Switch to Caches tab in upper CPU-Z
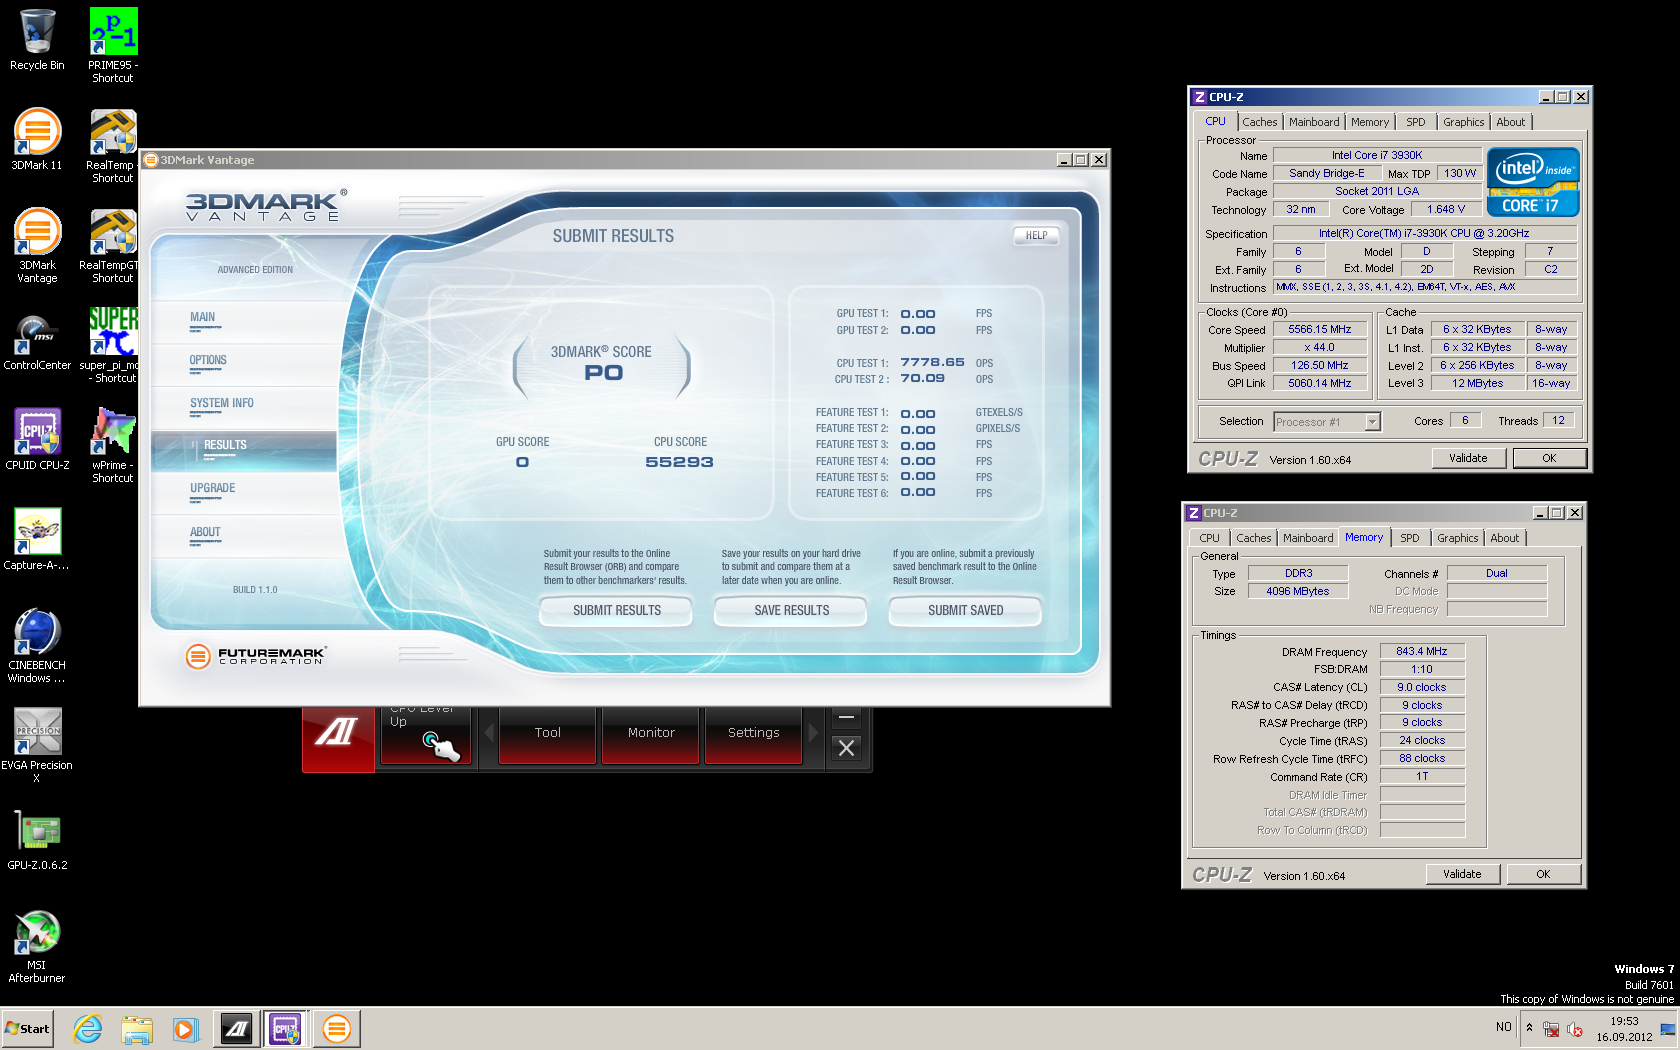 pos(1260,122)
